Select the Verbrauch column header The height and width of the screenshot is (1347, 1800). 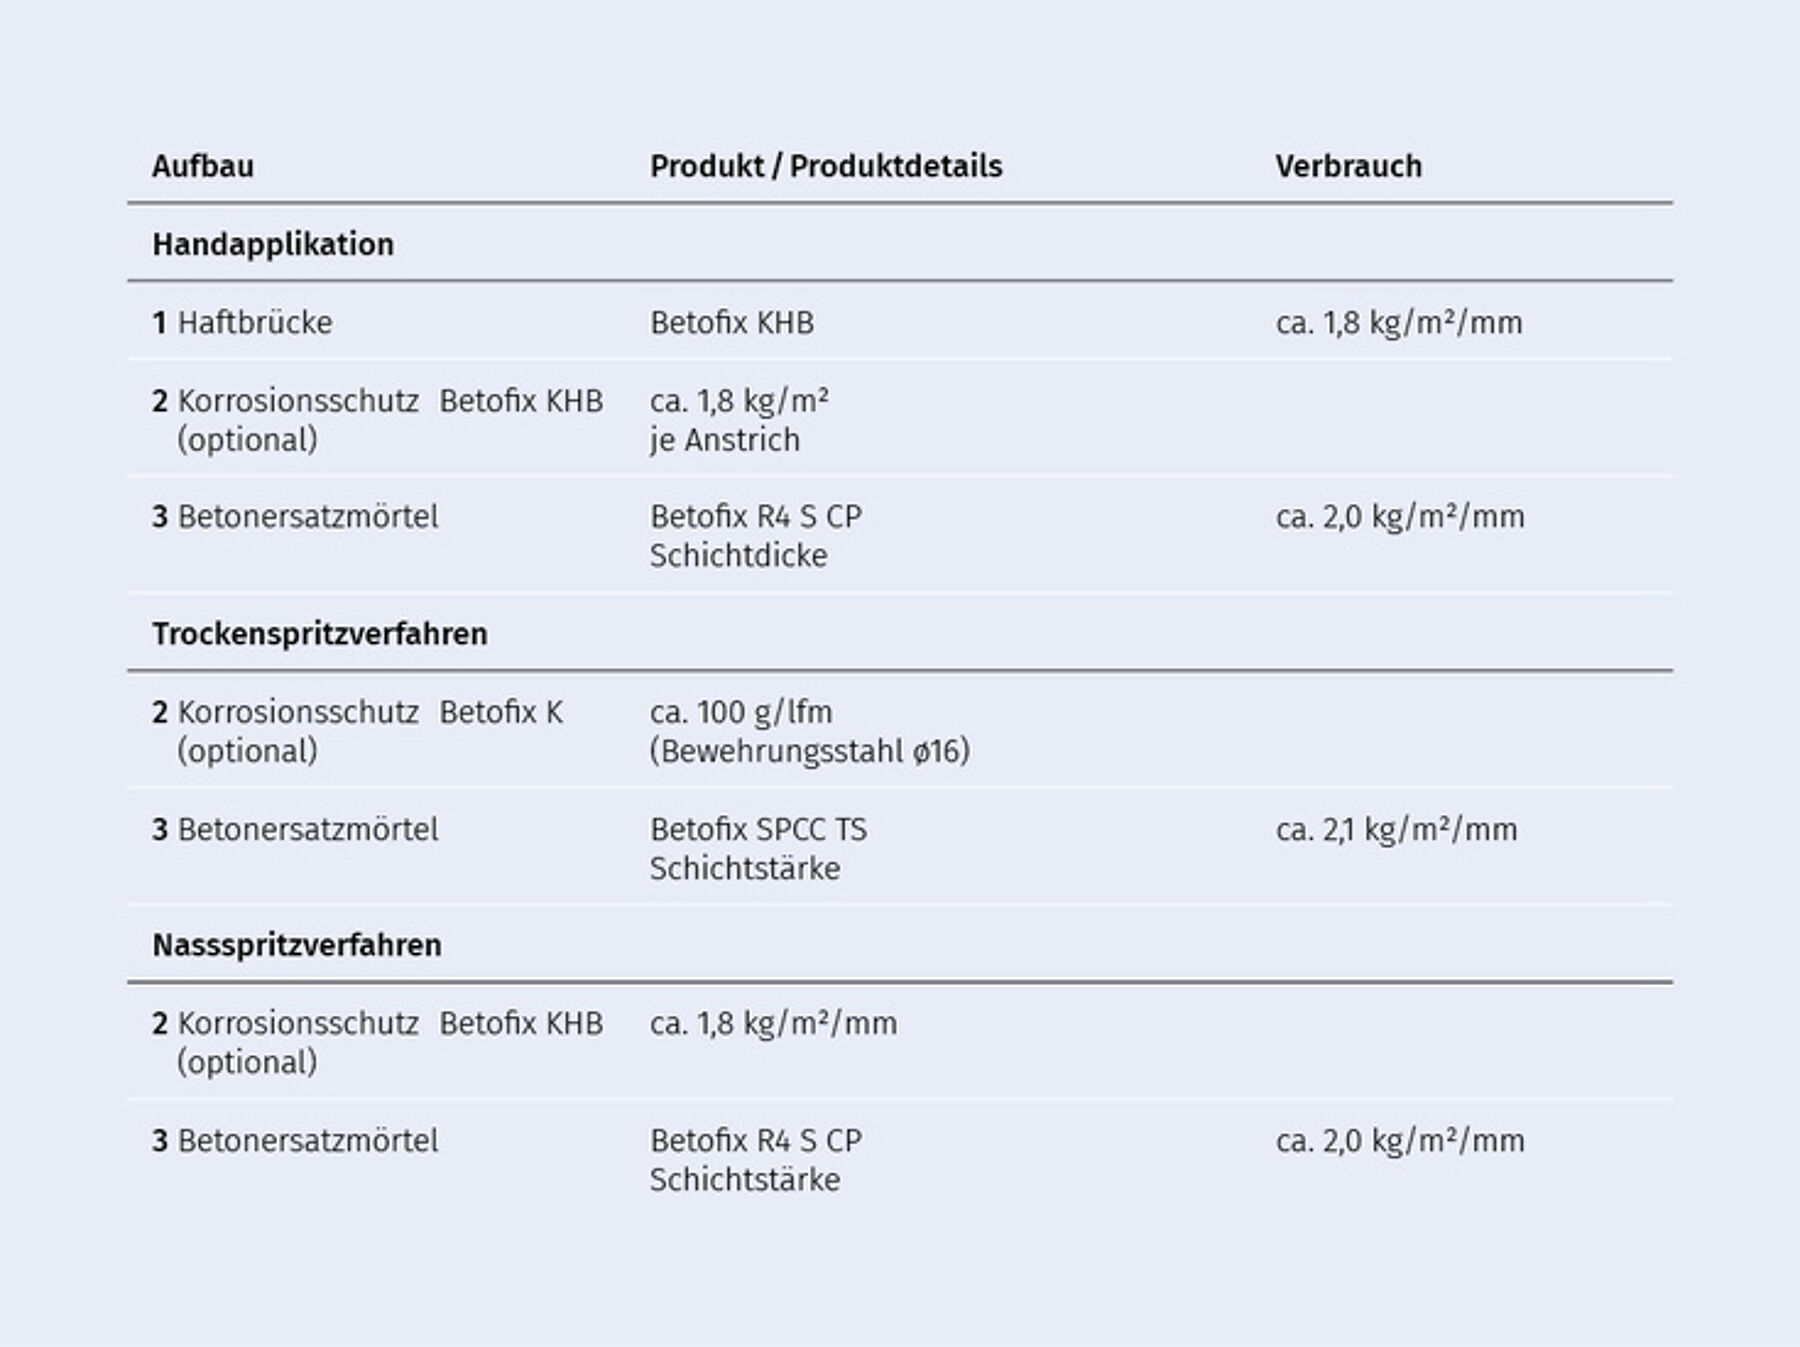click(1347, 166)
